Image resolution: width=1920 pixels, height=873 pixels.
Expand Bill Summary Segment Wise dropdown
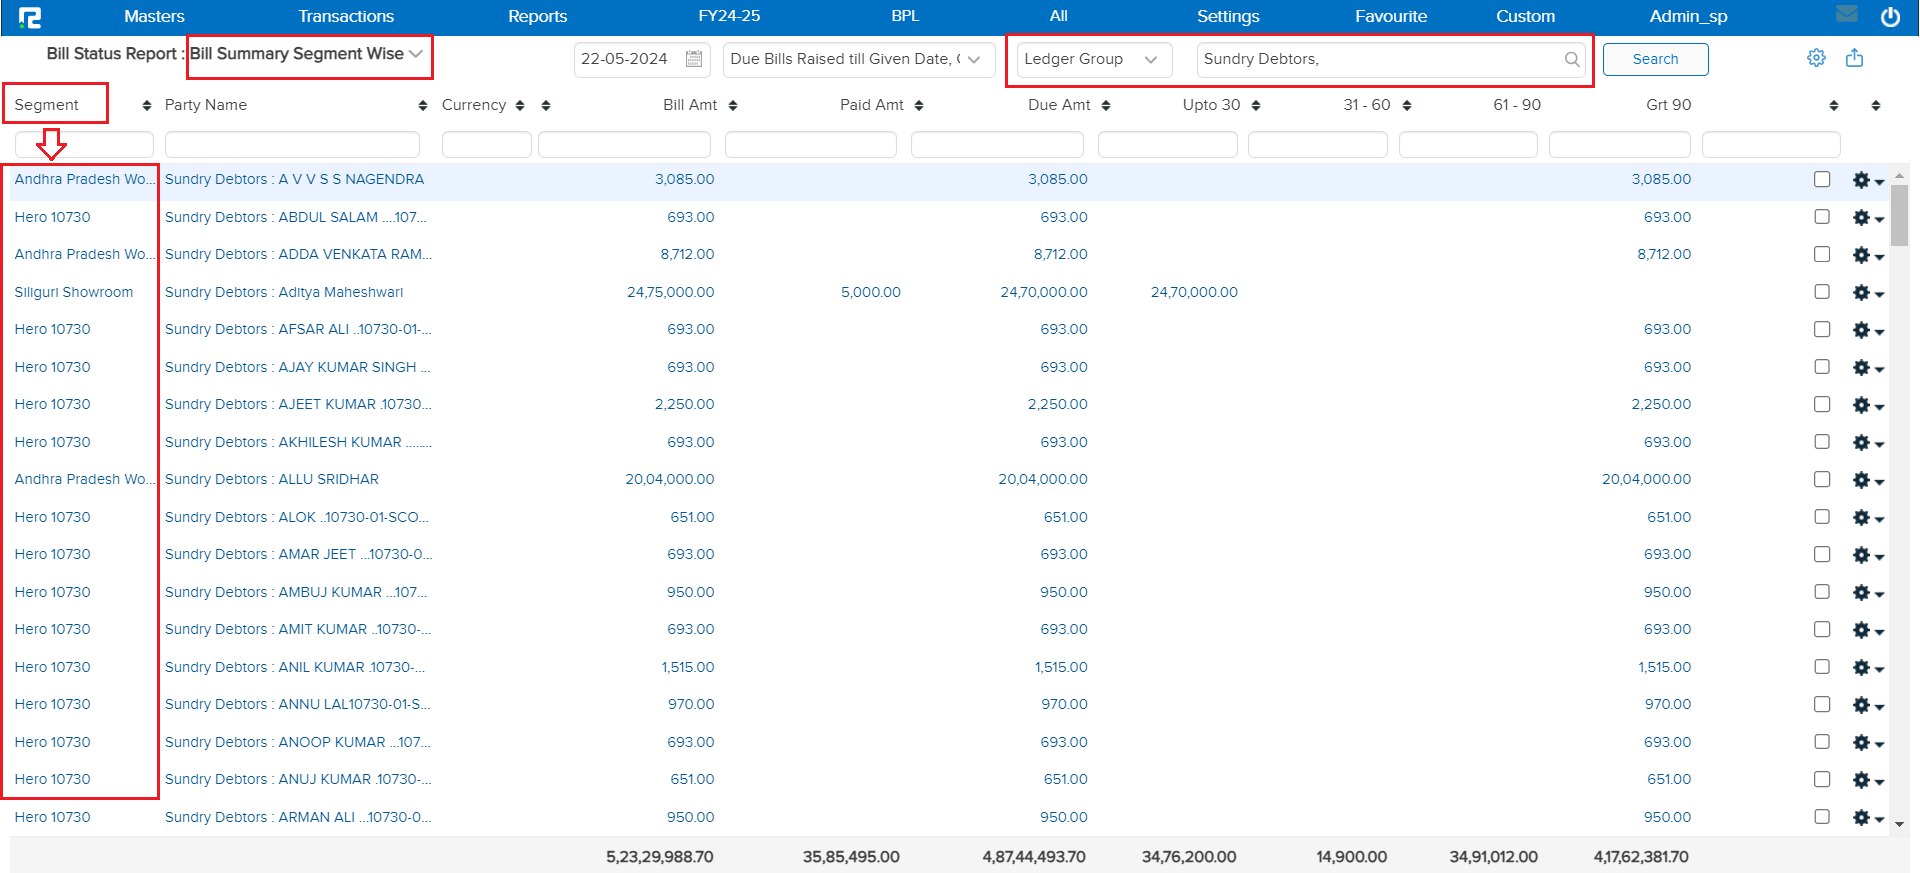(308, 54)
